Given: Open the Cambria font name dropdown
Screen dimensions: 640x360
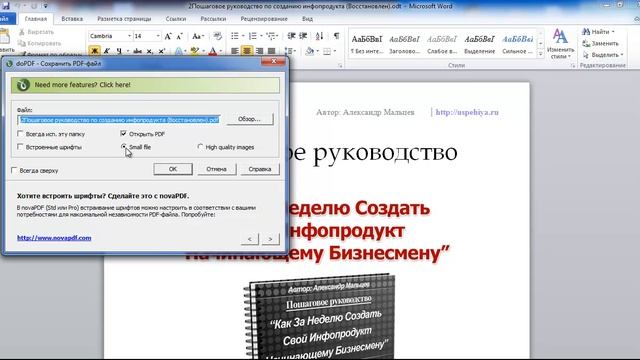Looking at the screenshot, I should [129, 36].
